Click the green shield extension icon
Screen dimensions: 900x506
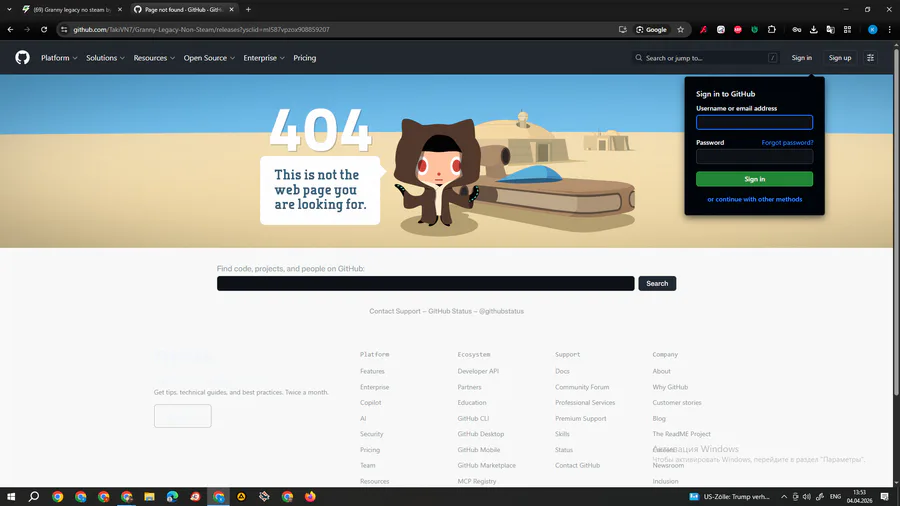(x=755, y=29)
